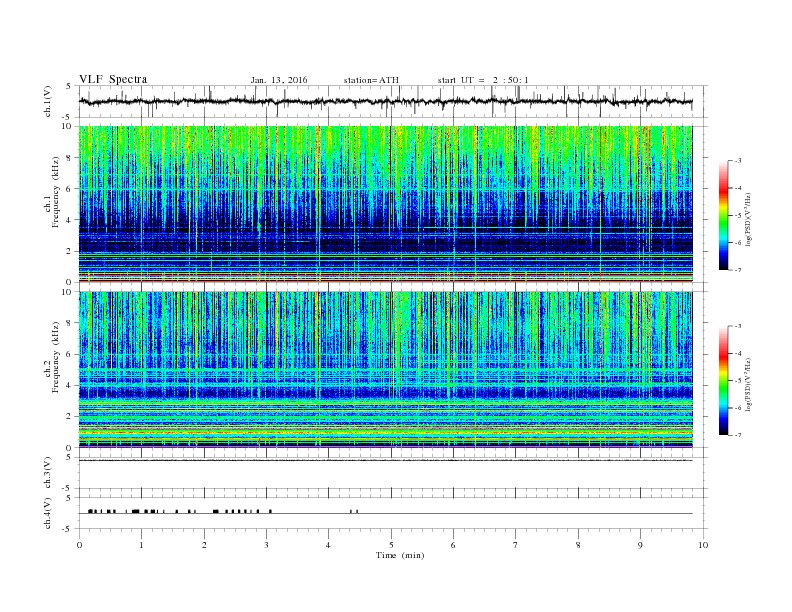Click inside the ch.1 spectrogram panel

[385, 204]
